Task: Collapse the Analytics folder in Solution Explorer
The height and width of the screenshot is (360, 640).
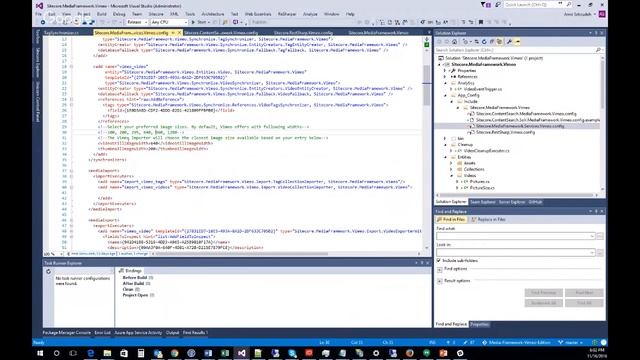Action: [x=446, y=83]
